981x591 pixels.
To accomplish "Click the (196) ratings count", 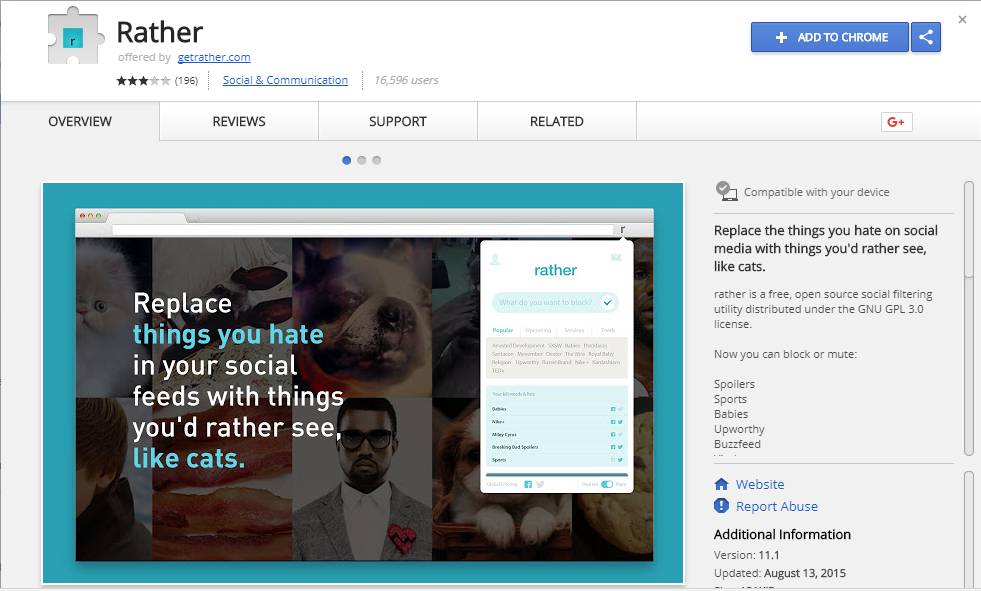I will (x=186, y=81).
